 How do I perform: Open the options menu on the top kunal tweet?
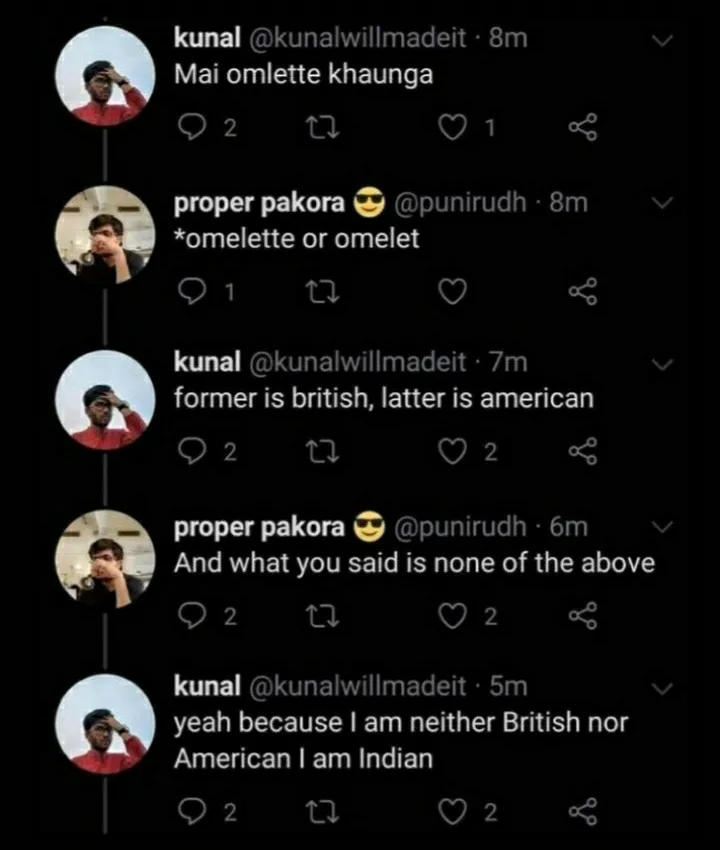tap(660, 38)
